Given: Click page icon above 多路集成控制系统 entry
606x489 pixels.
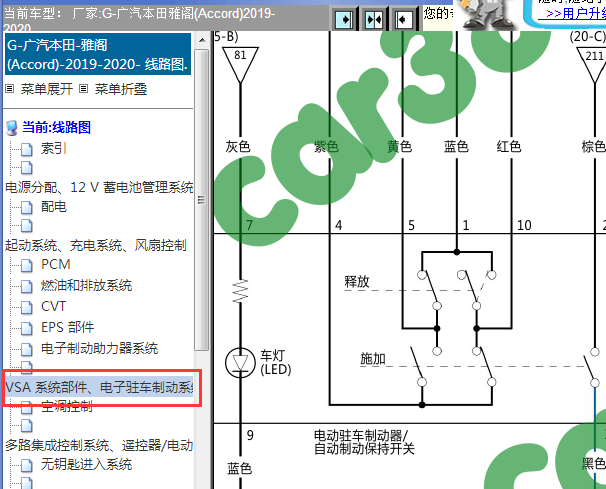Looking at the screenshot, I should [26, 426].
